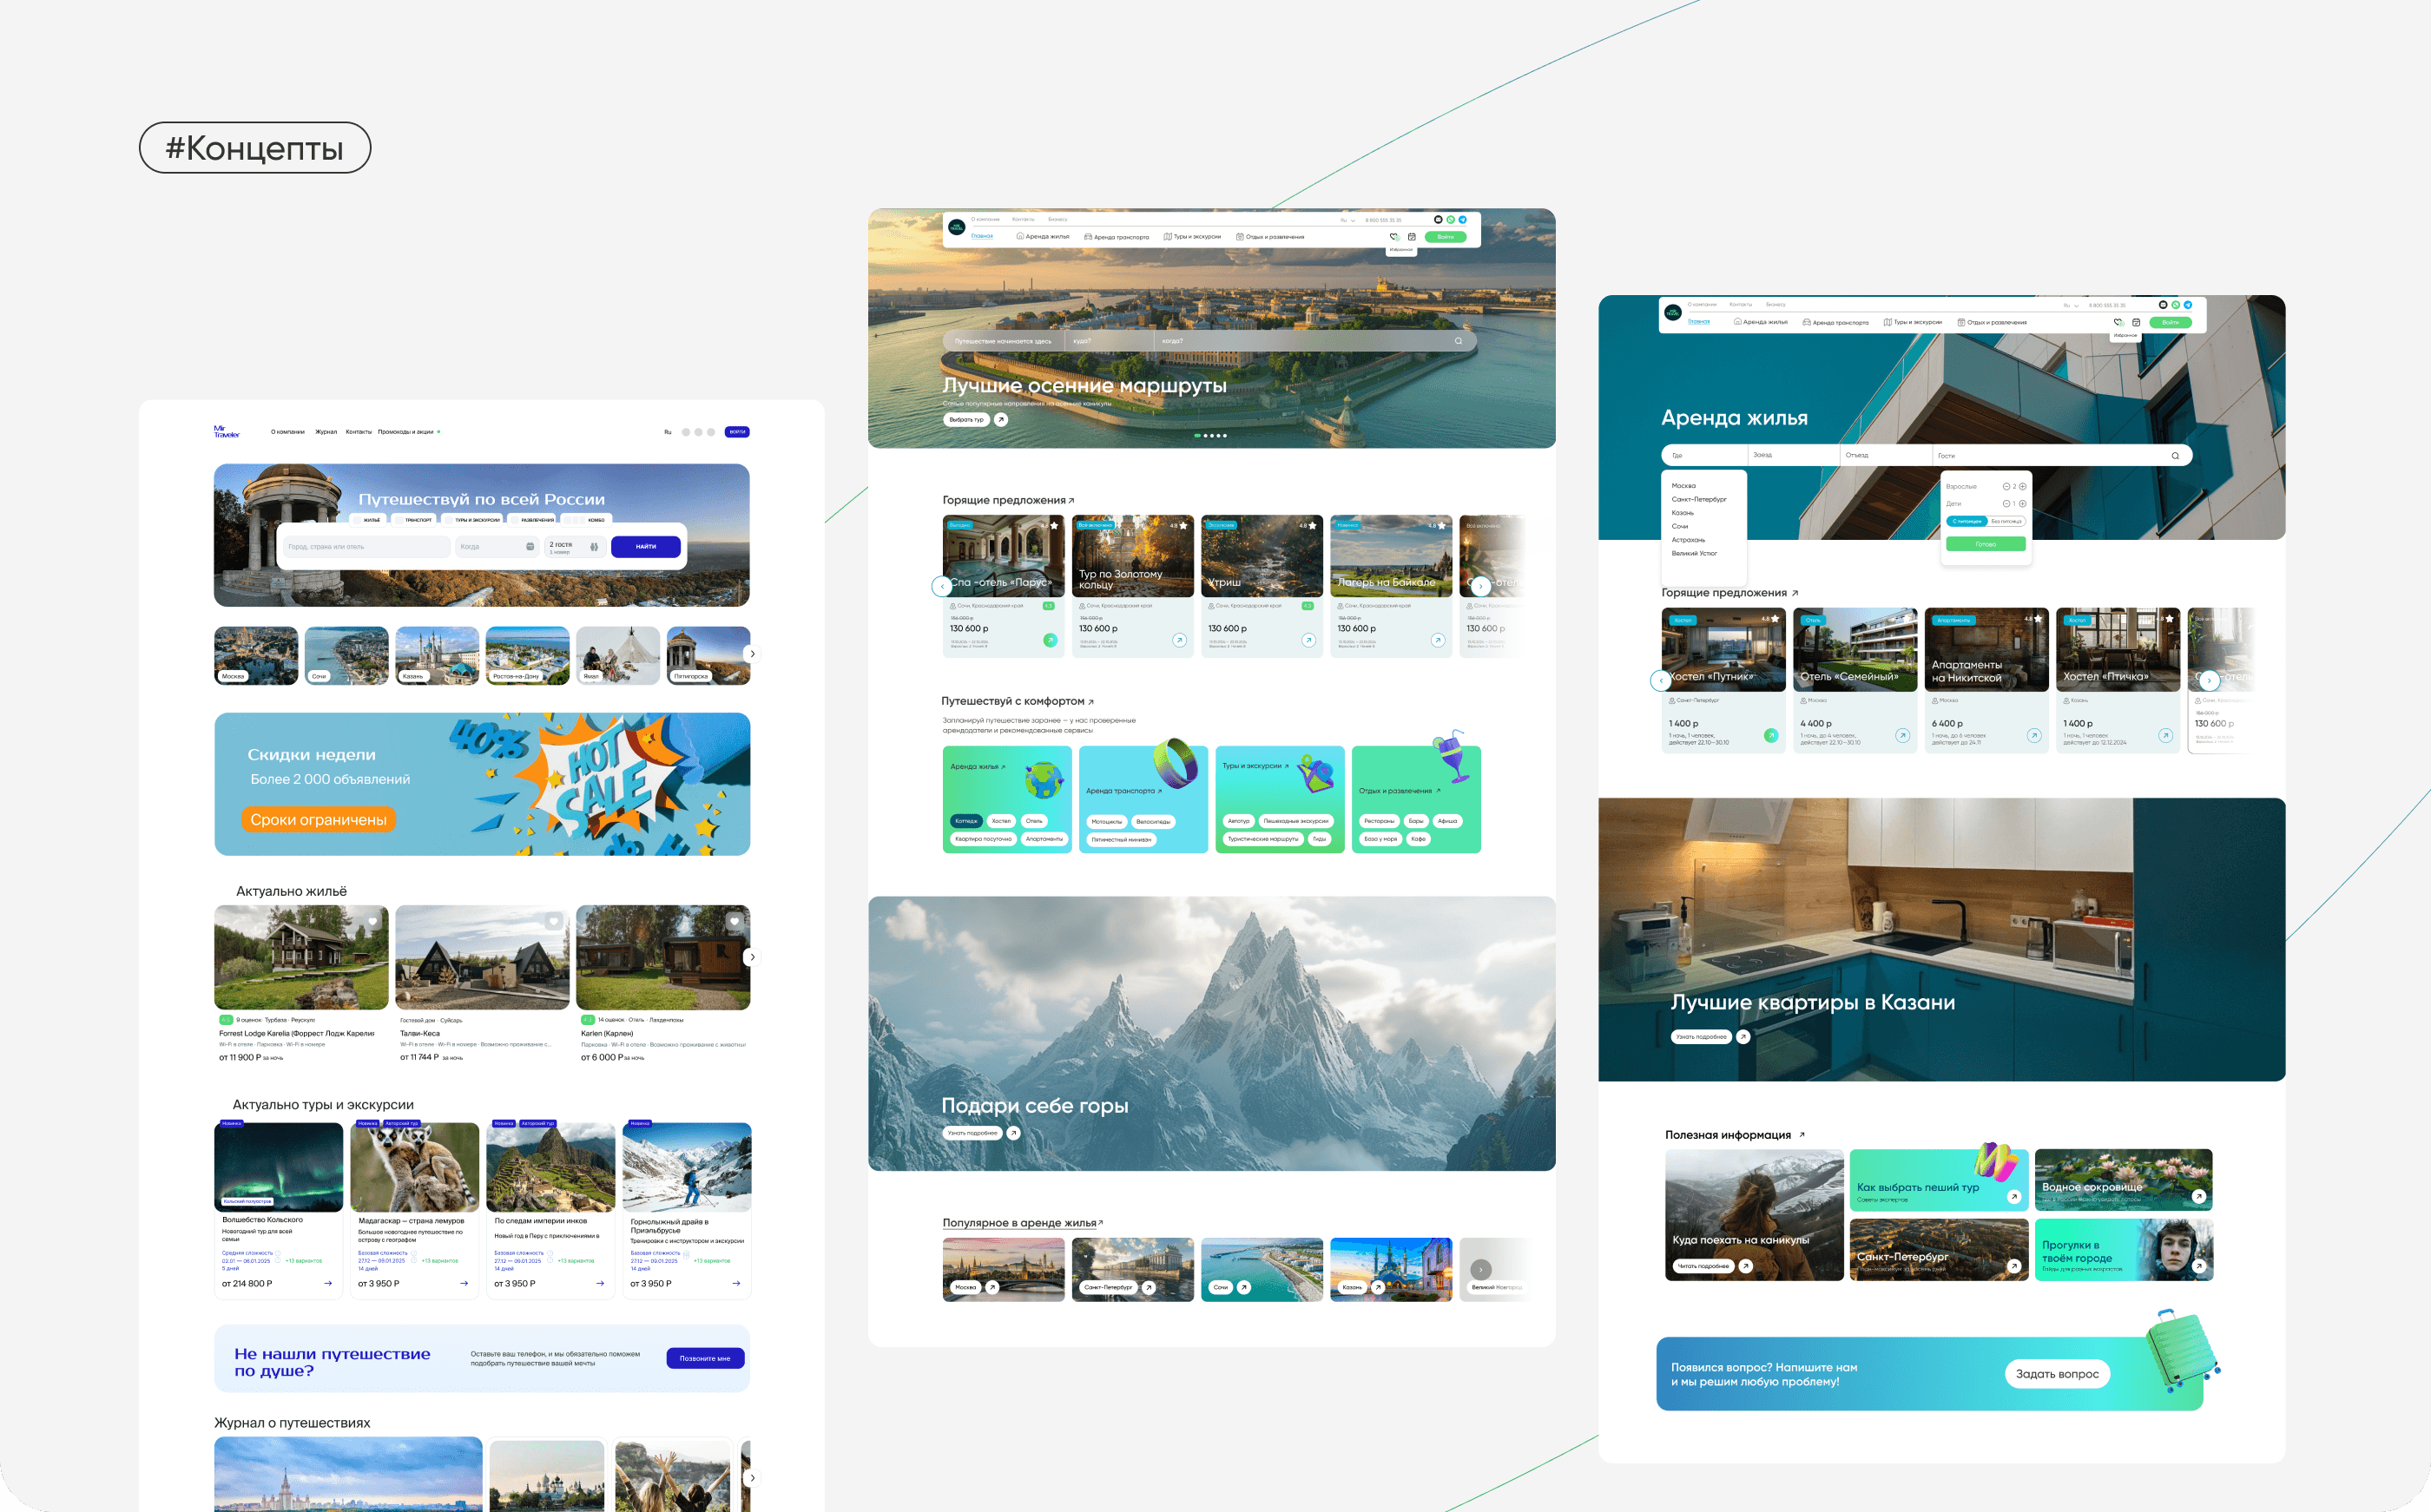Click booking calendar icon in right concept header

tap(2136, 322)
